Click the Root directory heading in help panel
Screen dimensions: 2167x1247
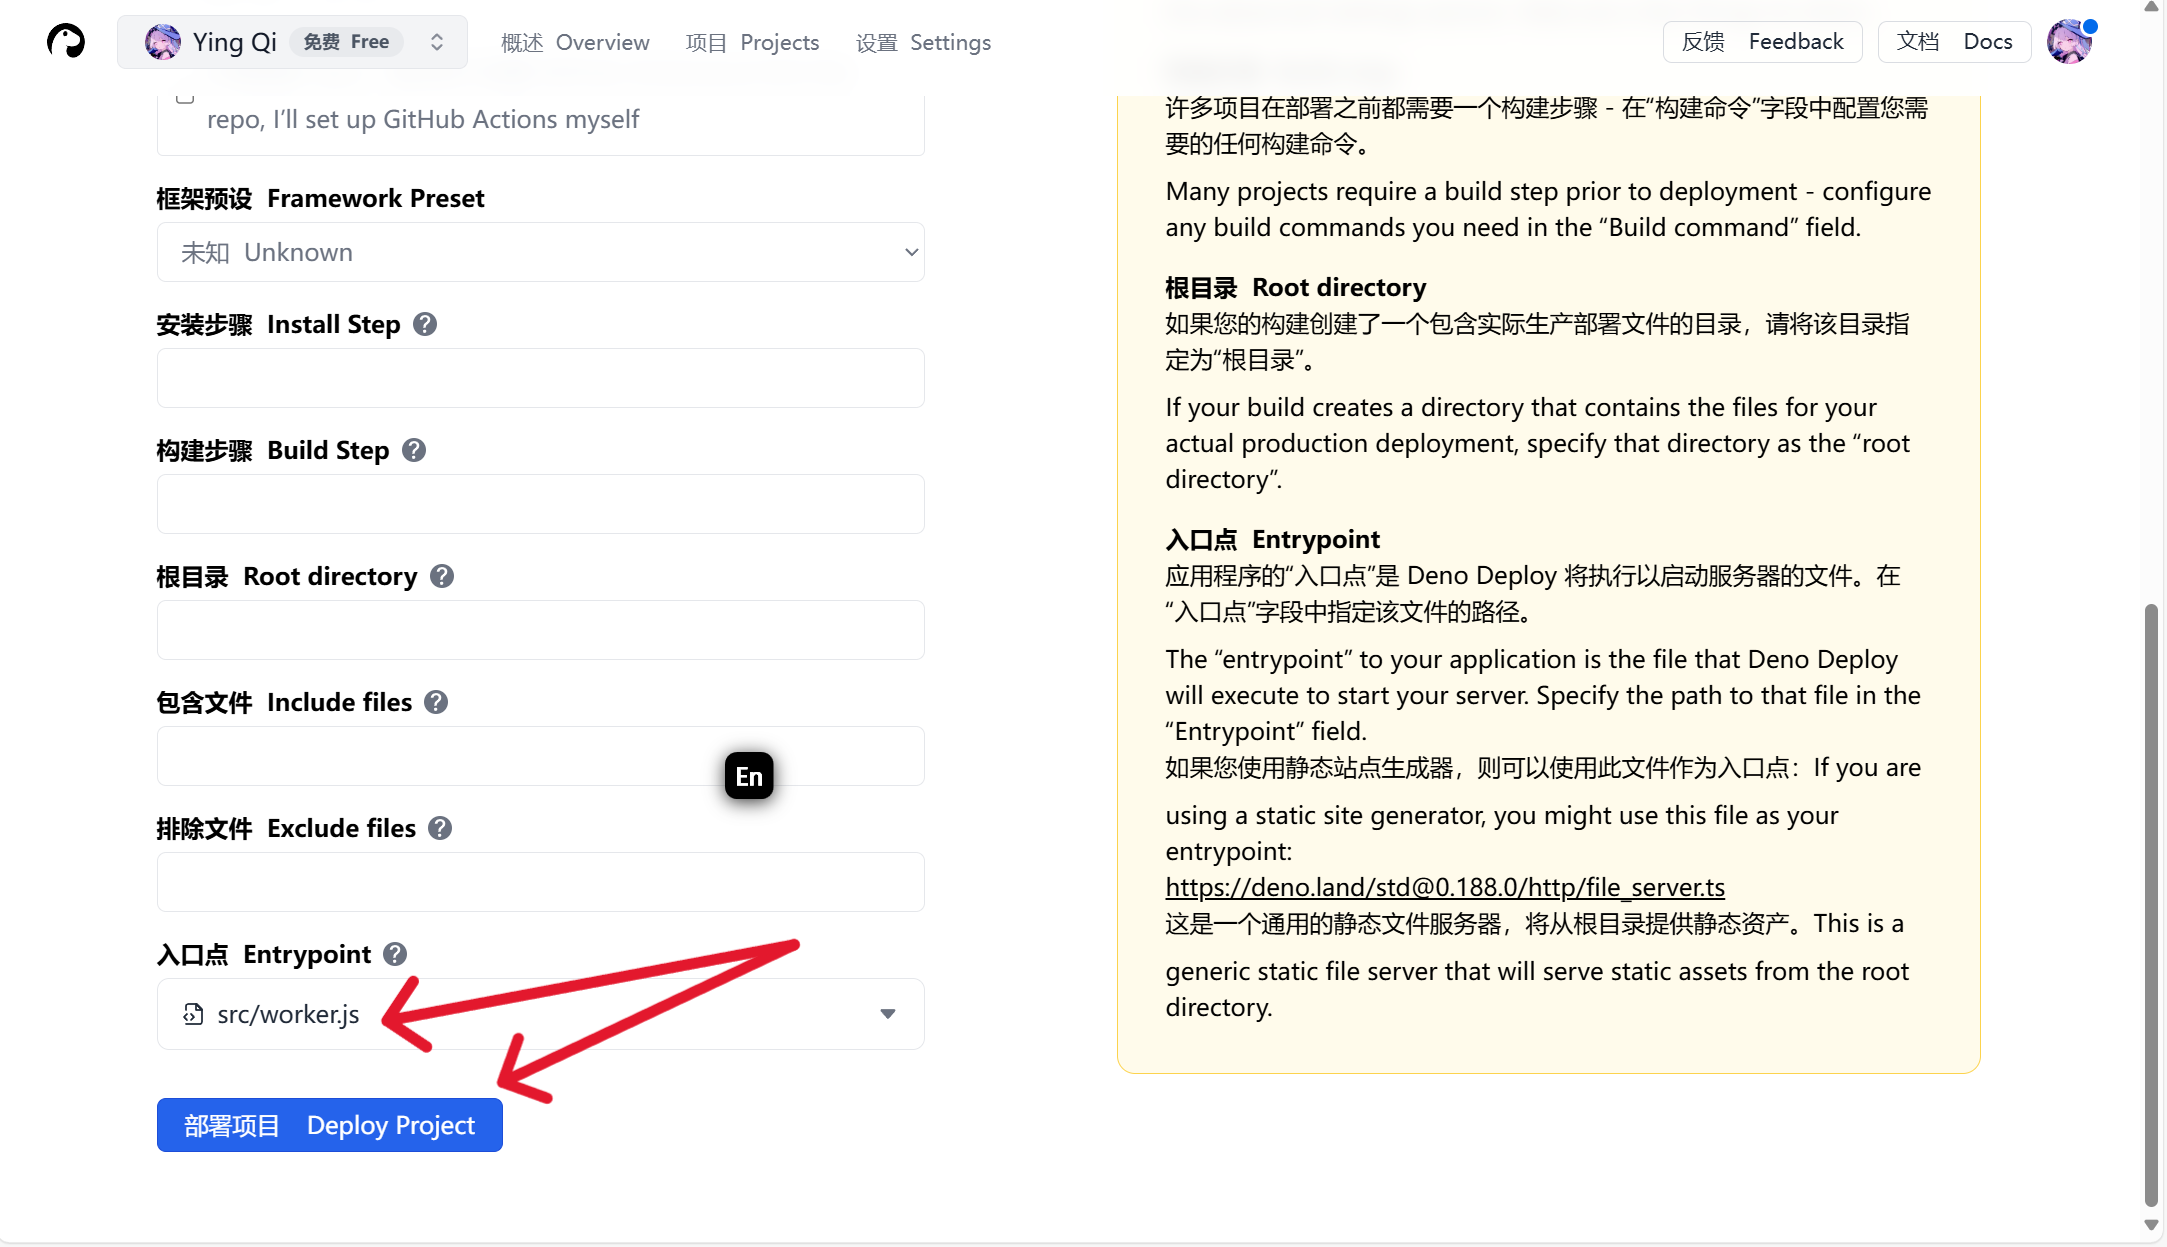(1295, 287)
